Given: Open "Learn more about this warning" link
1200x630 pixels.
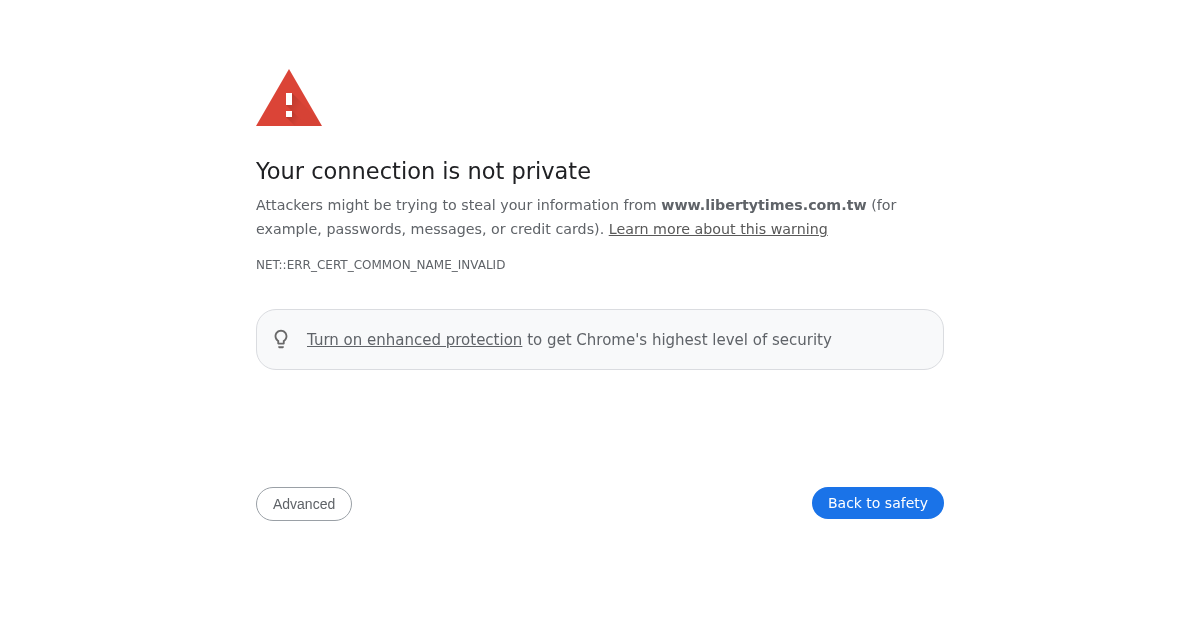Looking at the screenshot, I should click(718, 229).
